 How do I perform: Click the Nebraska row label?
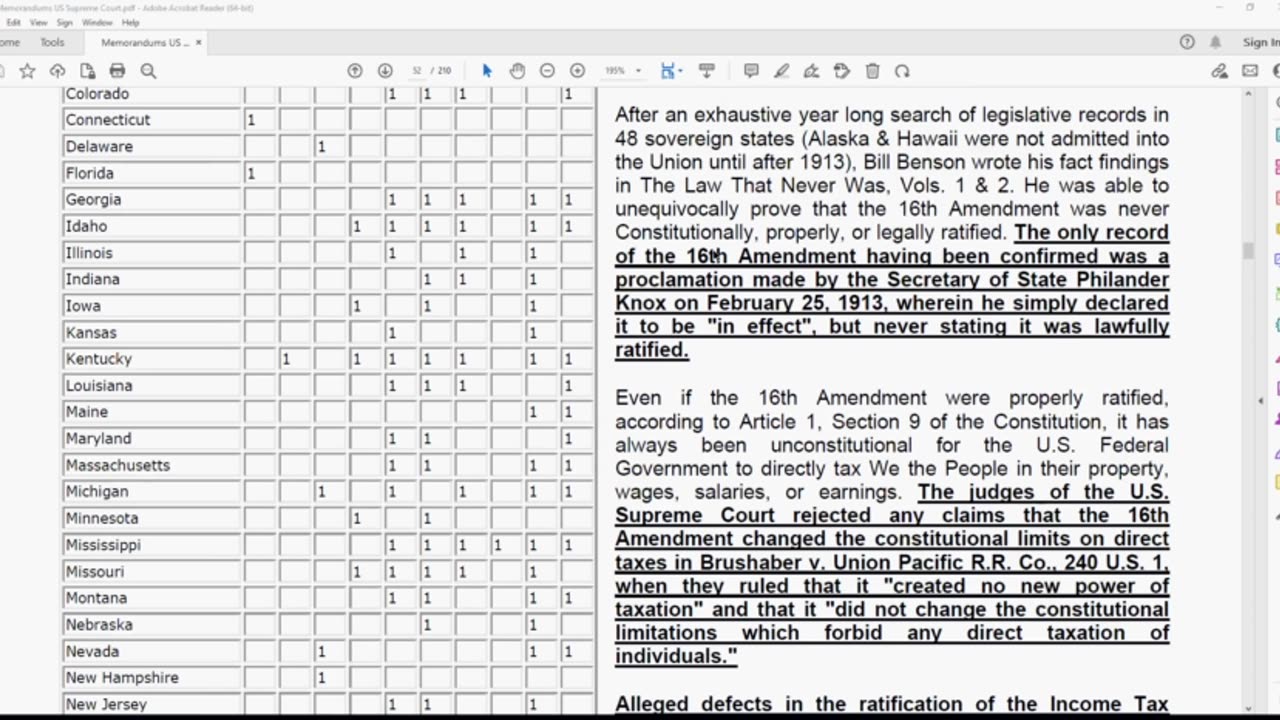click(99, 624)
